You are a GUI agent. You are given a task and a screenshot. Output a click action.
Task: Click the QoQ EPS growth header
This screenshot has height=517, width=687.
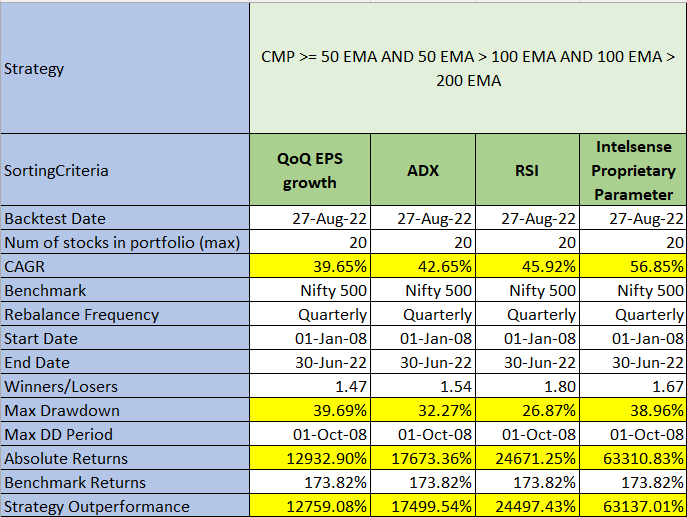309,170
